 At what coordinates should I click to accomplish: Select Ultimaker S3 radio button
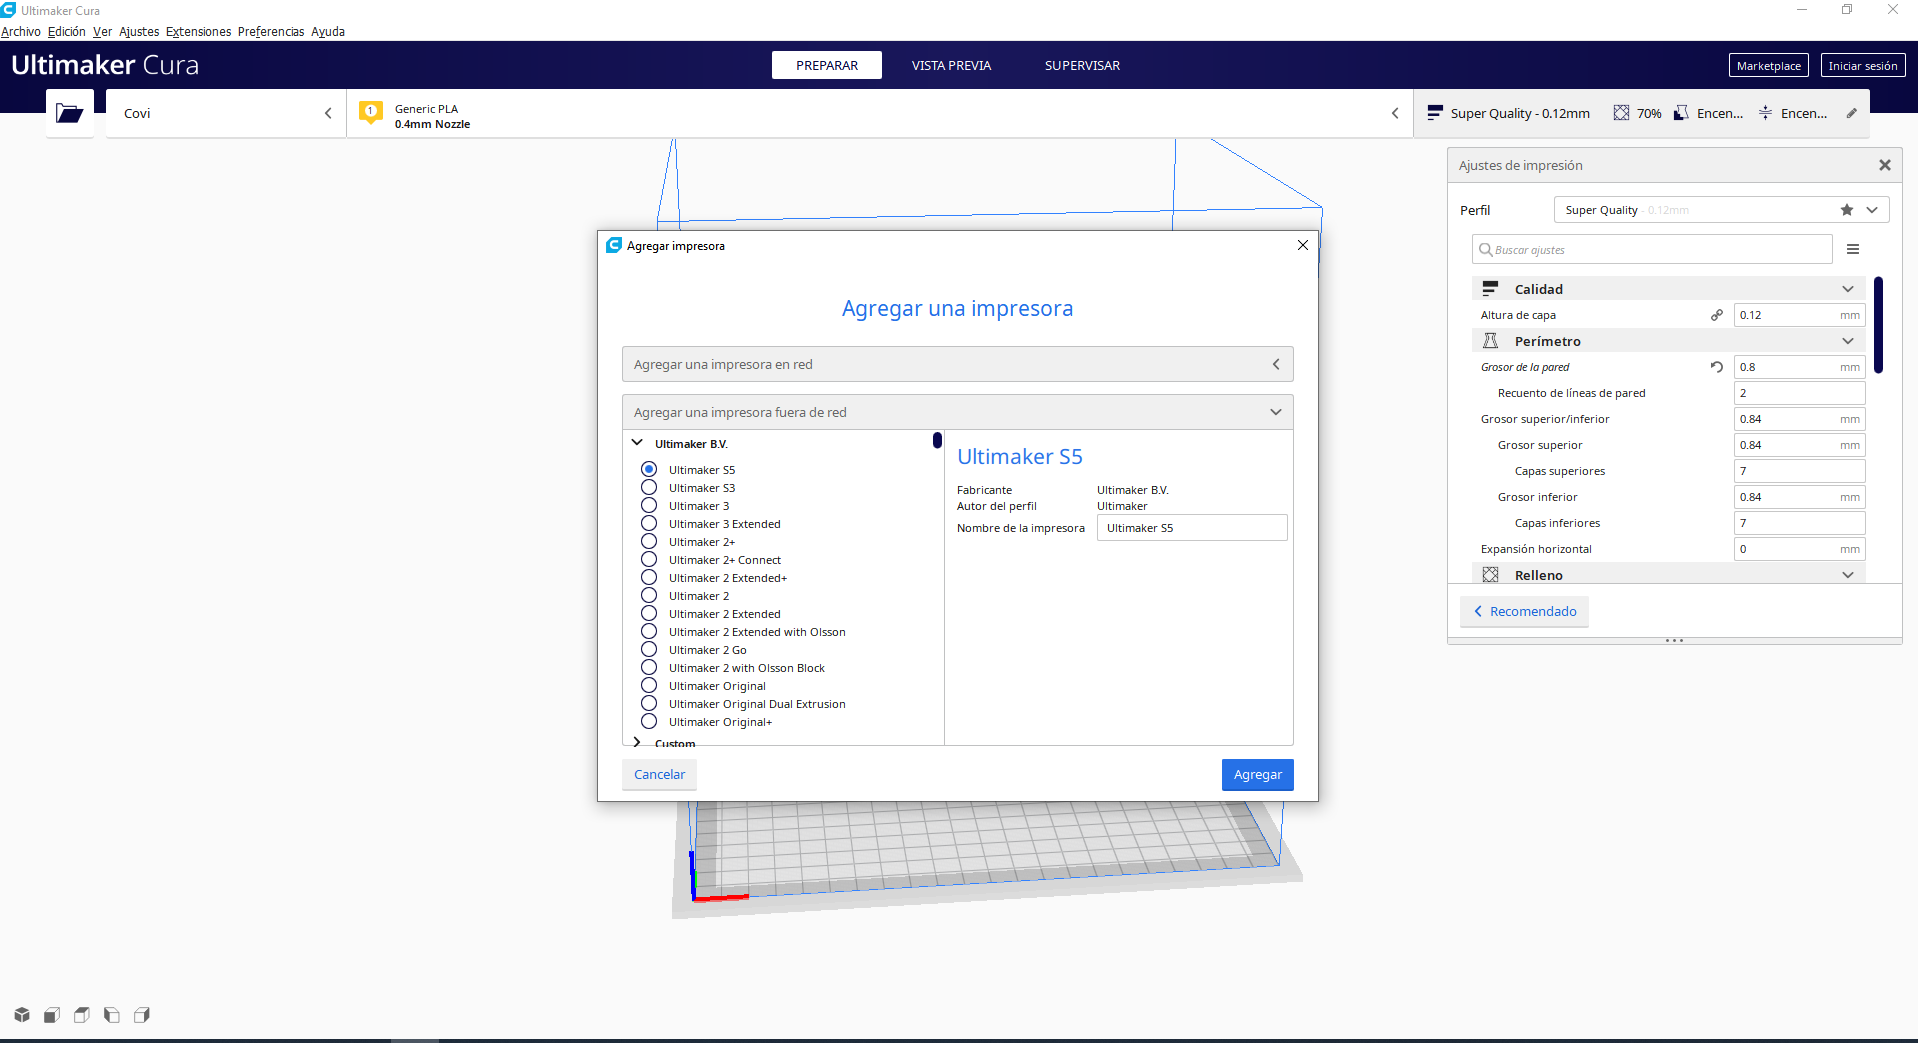(x=649, y=487)
